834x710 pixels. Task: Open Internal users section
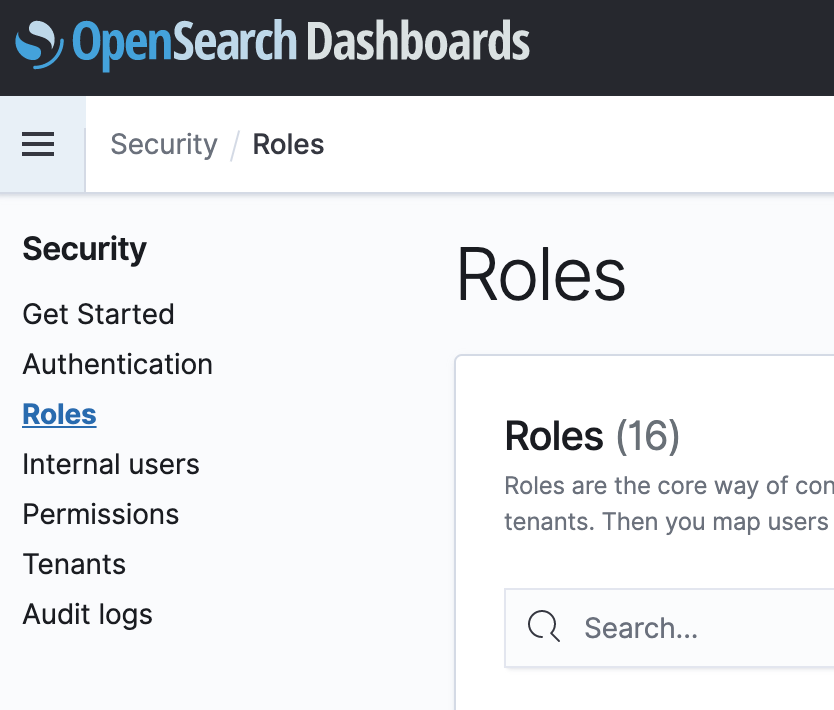110,464
